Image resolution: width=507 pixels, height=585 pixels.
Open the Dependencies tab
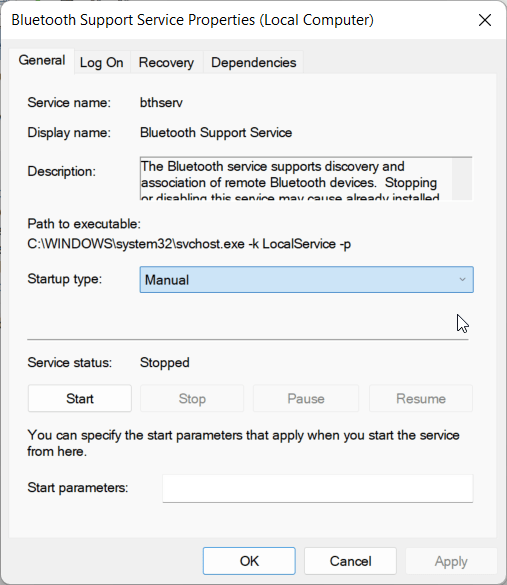[x=253, y=63]
